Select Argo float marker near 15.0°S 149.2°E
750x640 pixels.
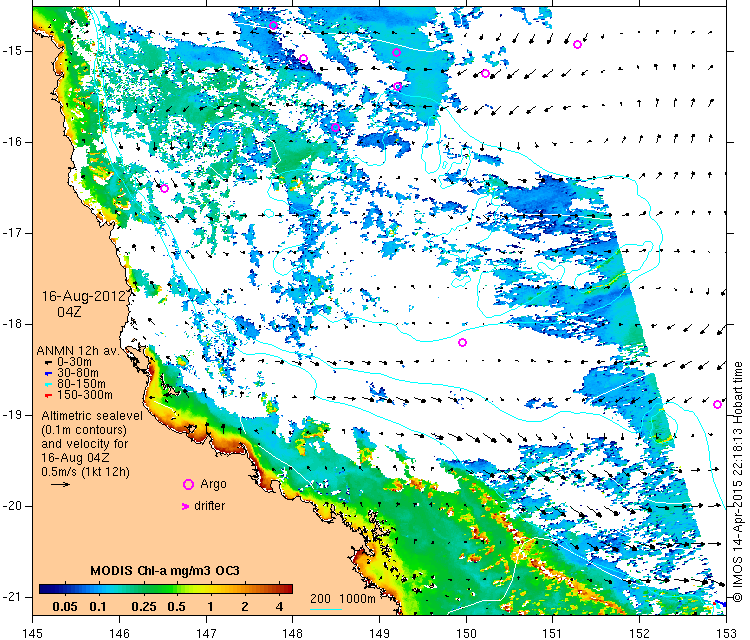[396, 53]
